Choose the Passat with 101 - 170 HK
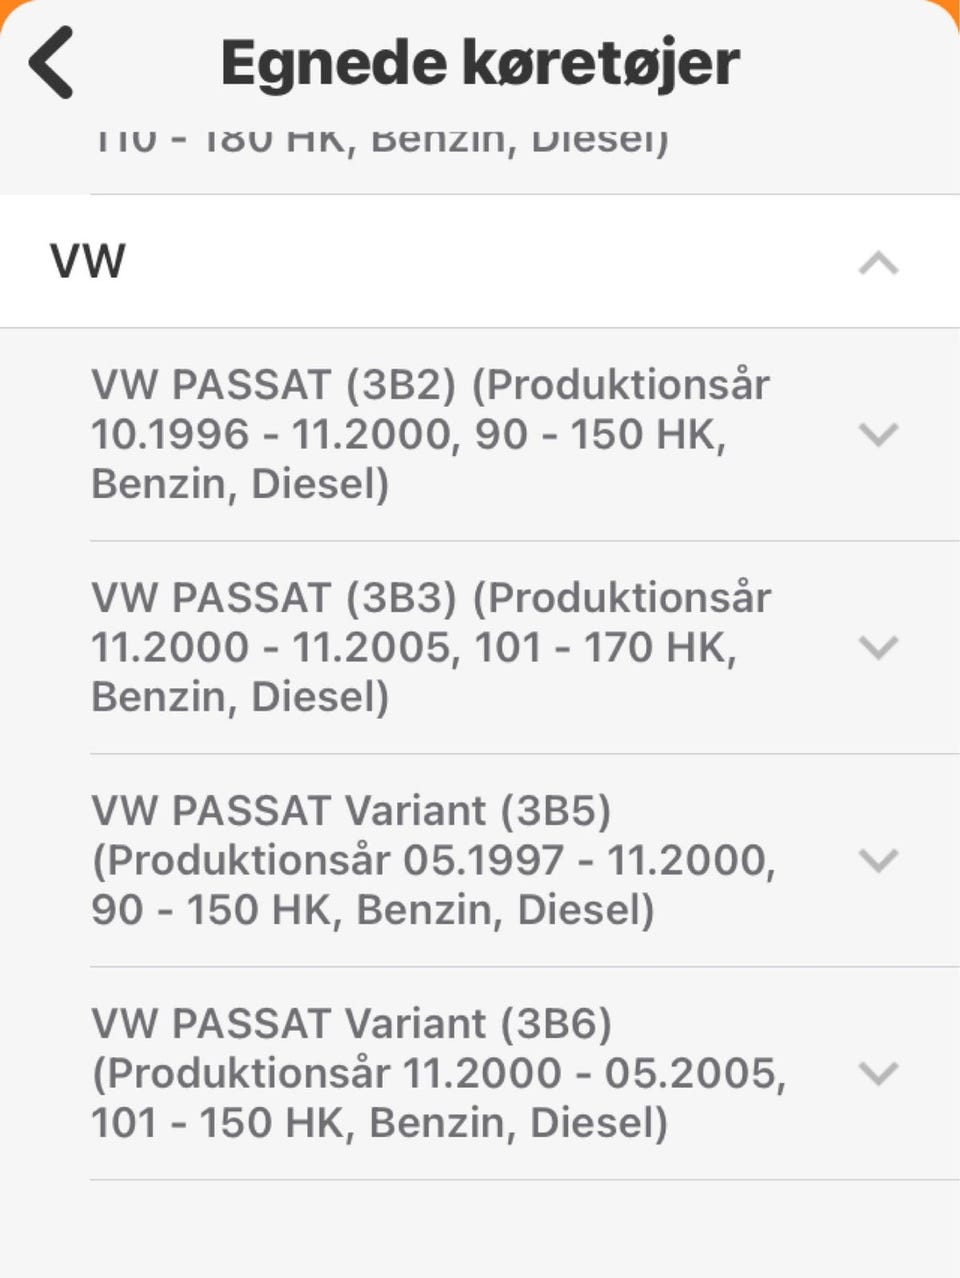 (431, 647)
